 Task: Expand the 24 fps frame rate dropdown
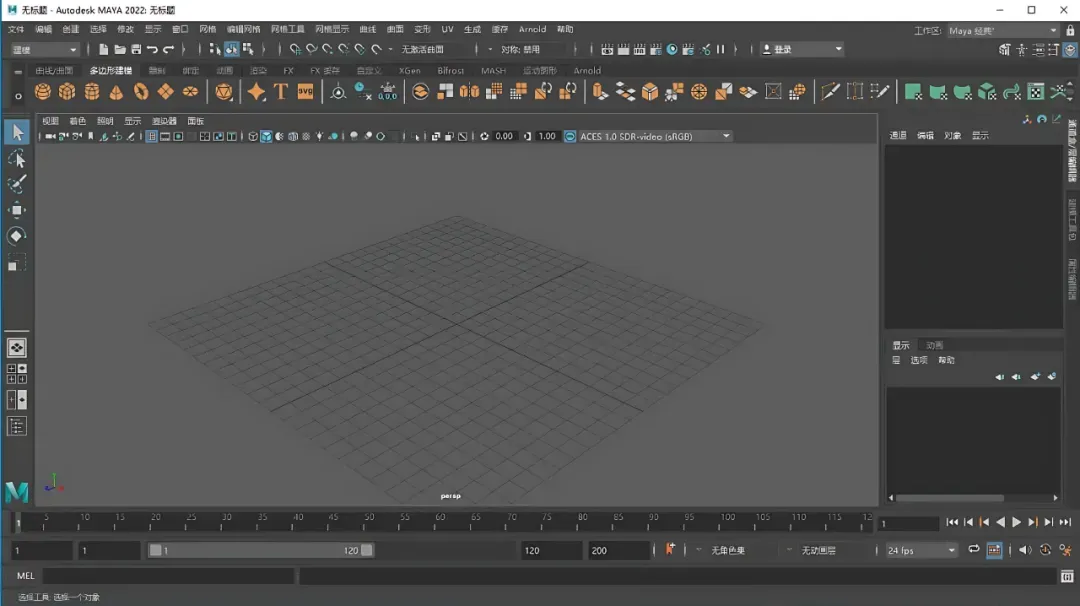(x=921, y=550)
